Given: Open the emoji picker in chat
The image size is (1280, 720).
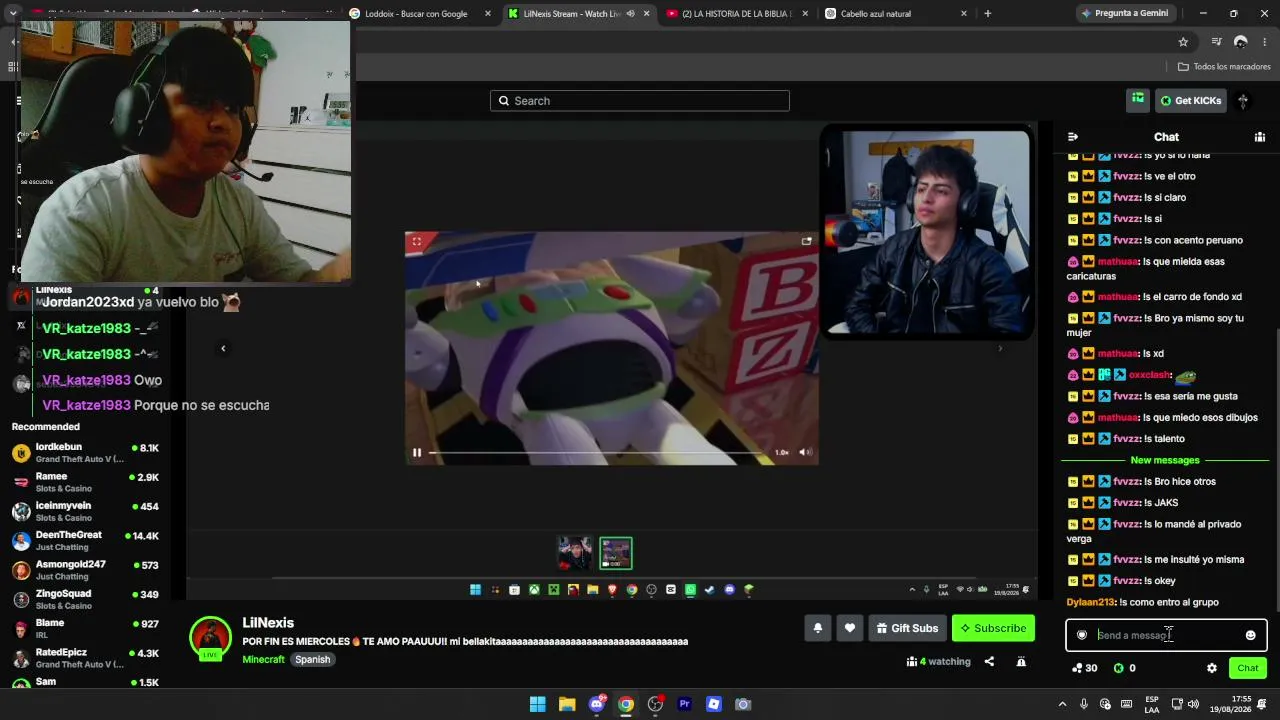Looking at the screenshot, I should (x=1250, y=635).
